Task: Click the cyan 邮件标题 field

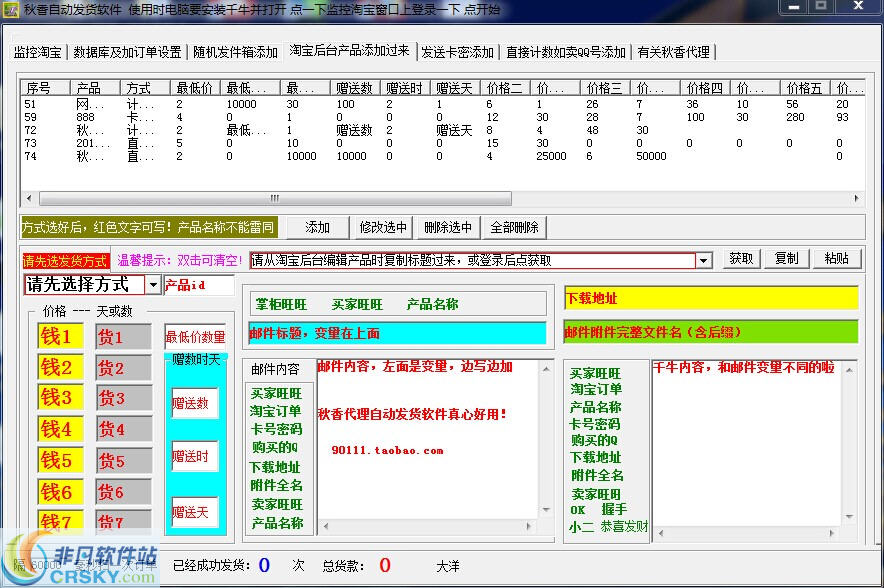Action: [397, 333]
